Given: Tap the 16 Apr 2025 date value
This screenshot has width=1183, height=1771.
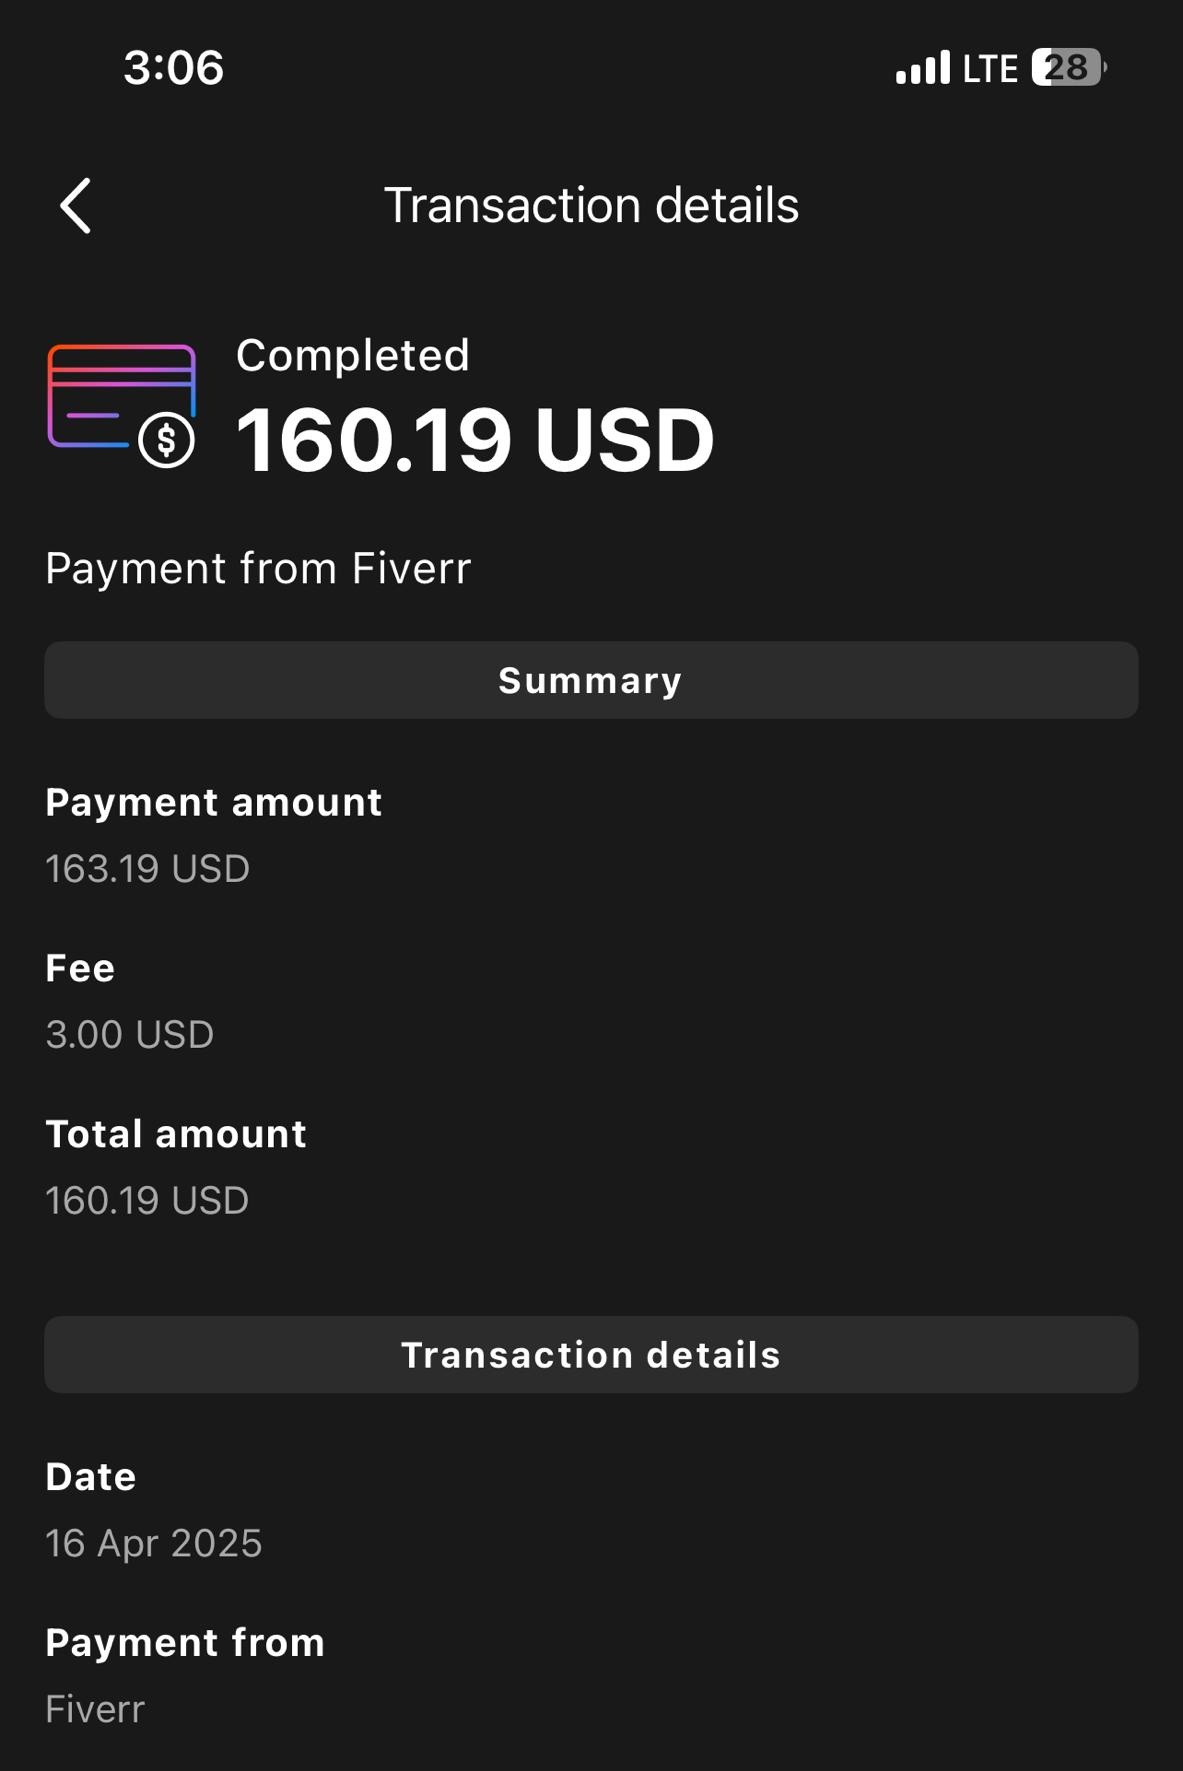Looking at the screenshot, I should (x=153, y=1543).
